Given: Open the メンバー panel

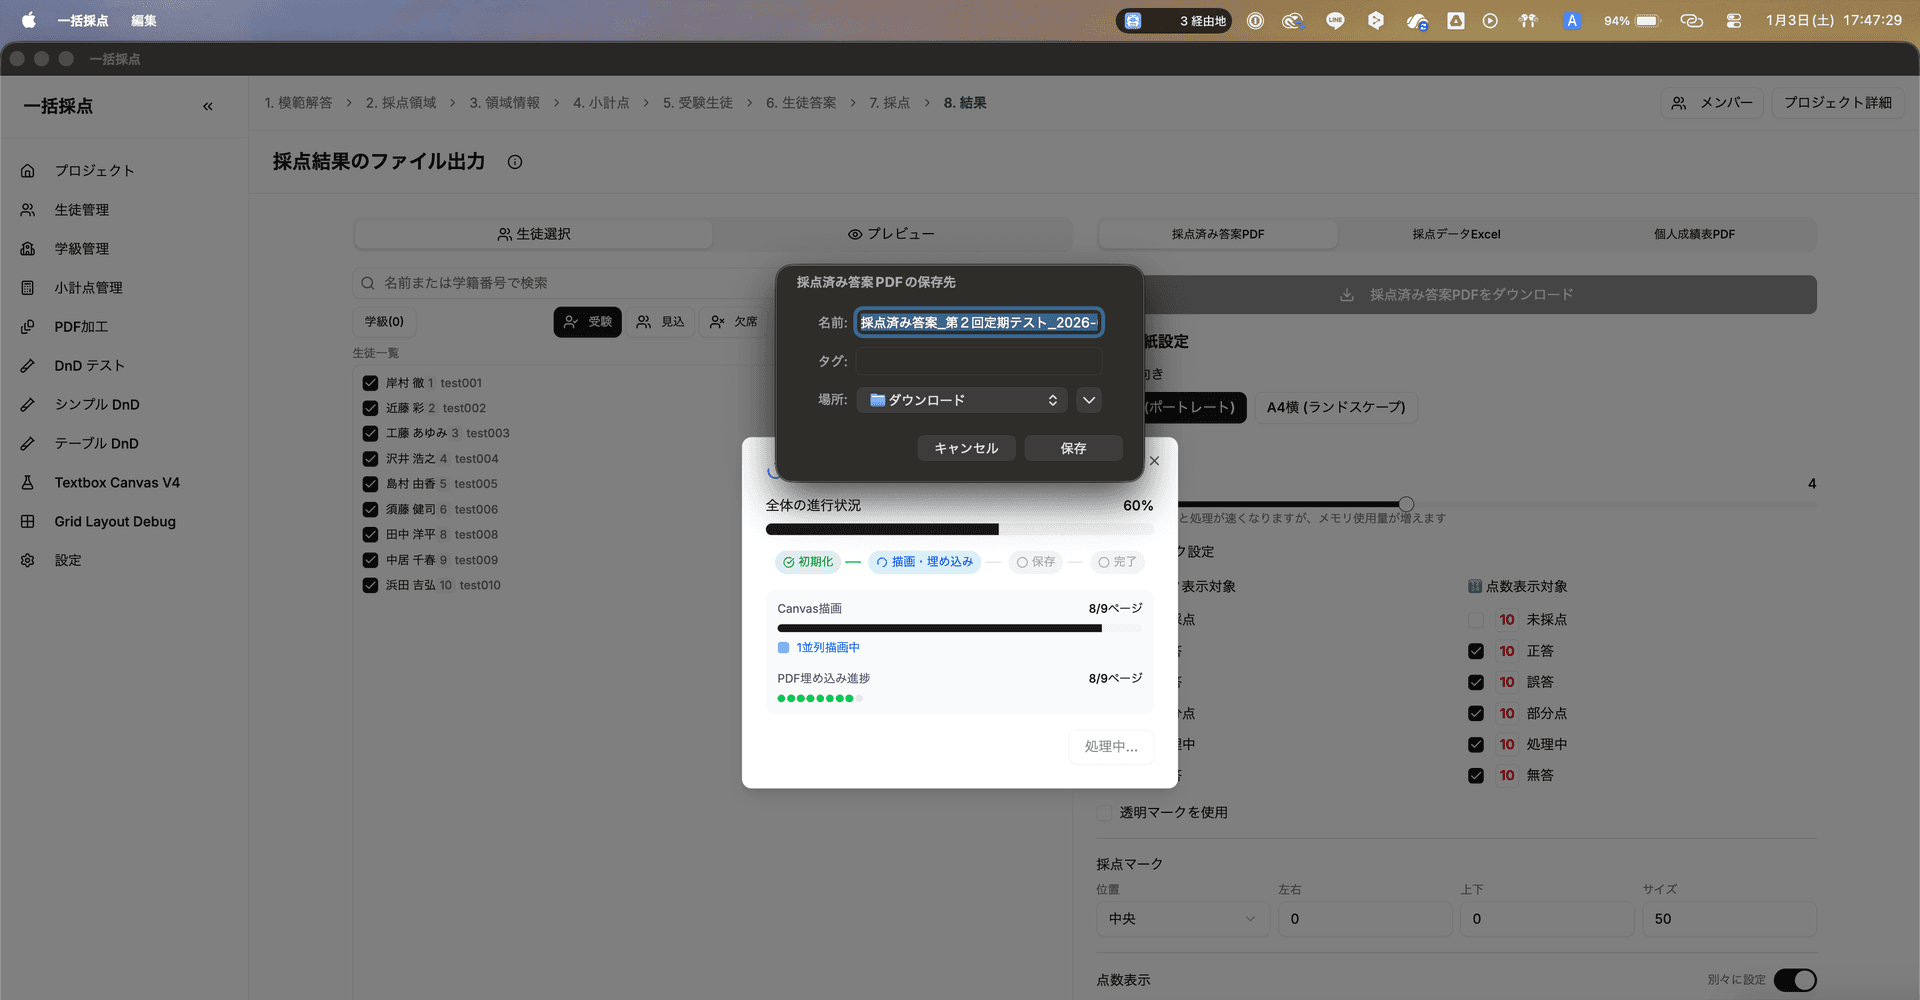Looking at the screenshot, I should (1712, 103).
